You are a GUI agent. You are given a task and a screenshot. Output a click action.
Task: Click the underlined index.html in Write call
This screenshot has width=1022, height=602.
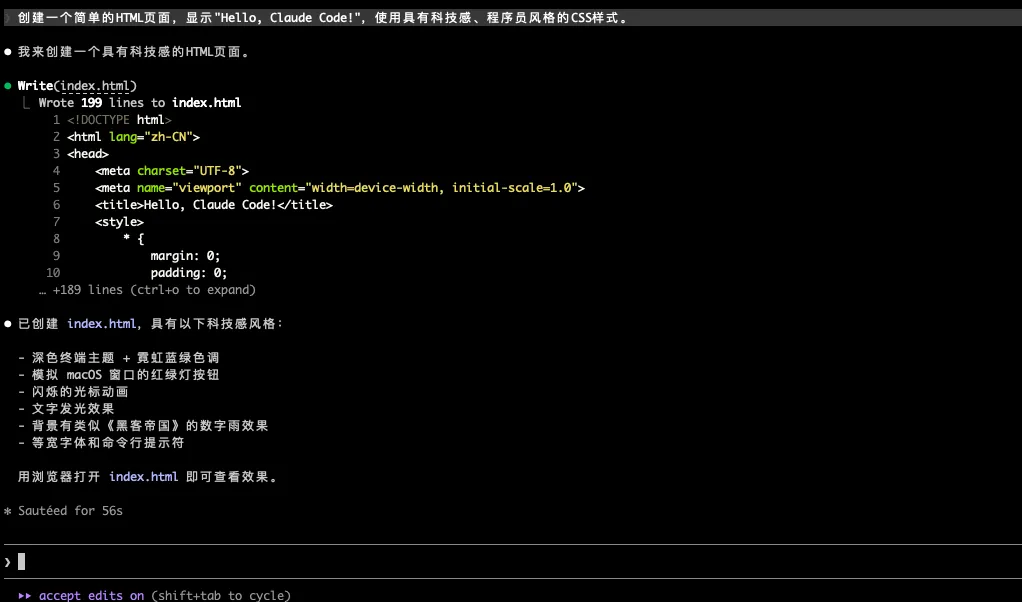point(95,86)
